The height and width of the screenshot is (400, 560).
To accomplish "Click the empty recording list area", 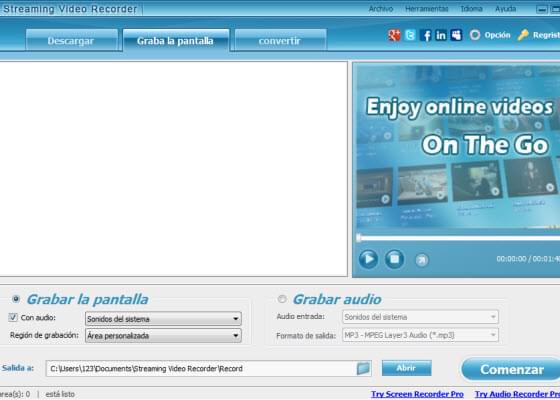I will 173,169.
